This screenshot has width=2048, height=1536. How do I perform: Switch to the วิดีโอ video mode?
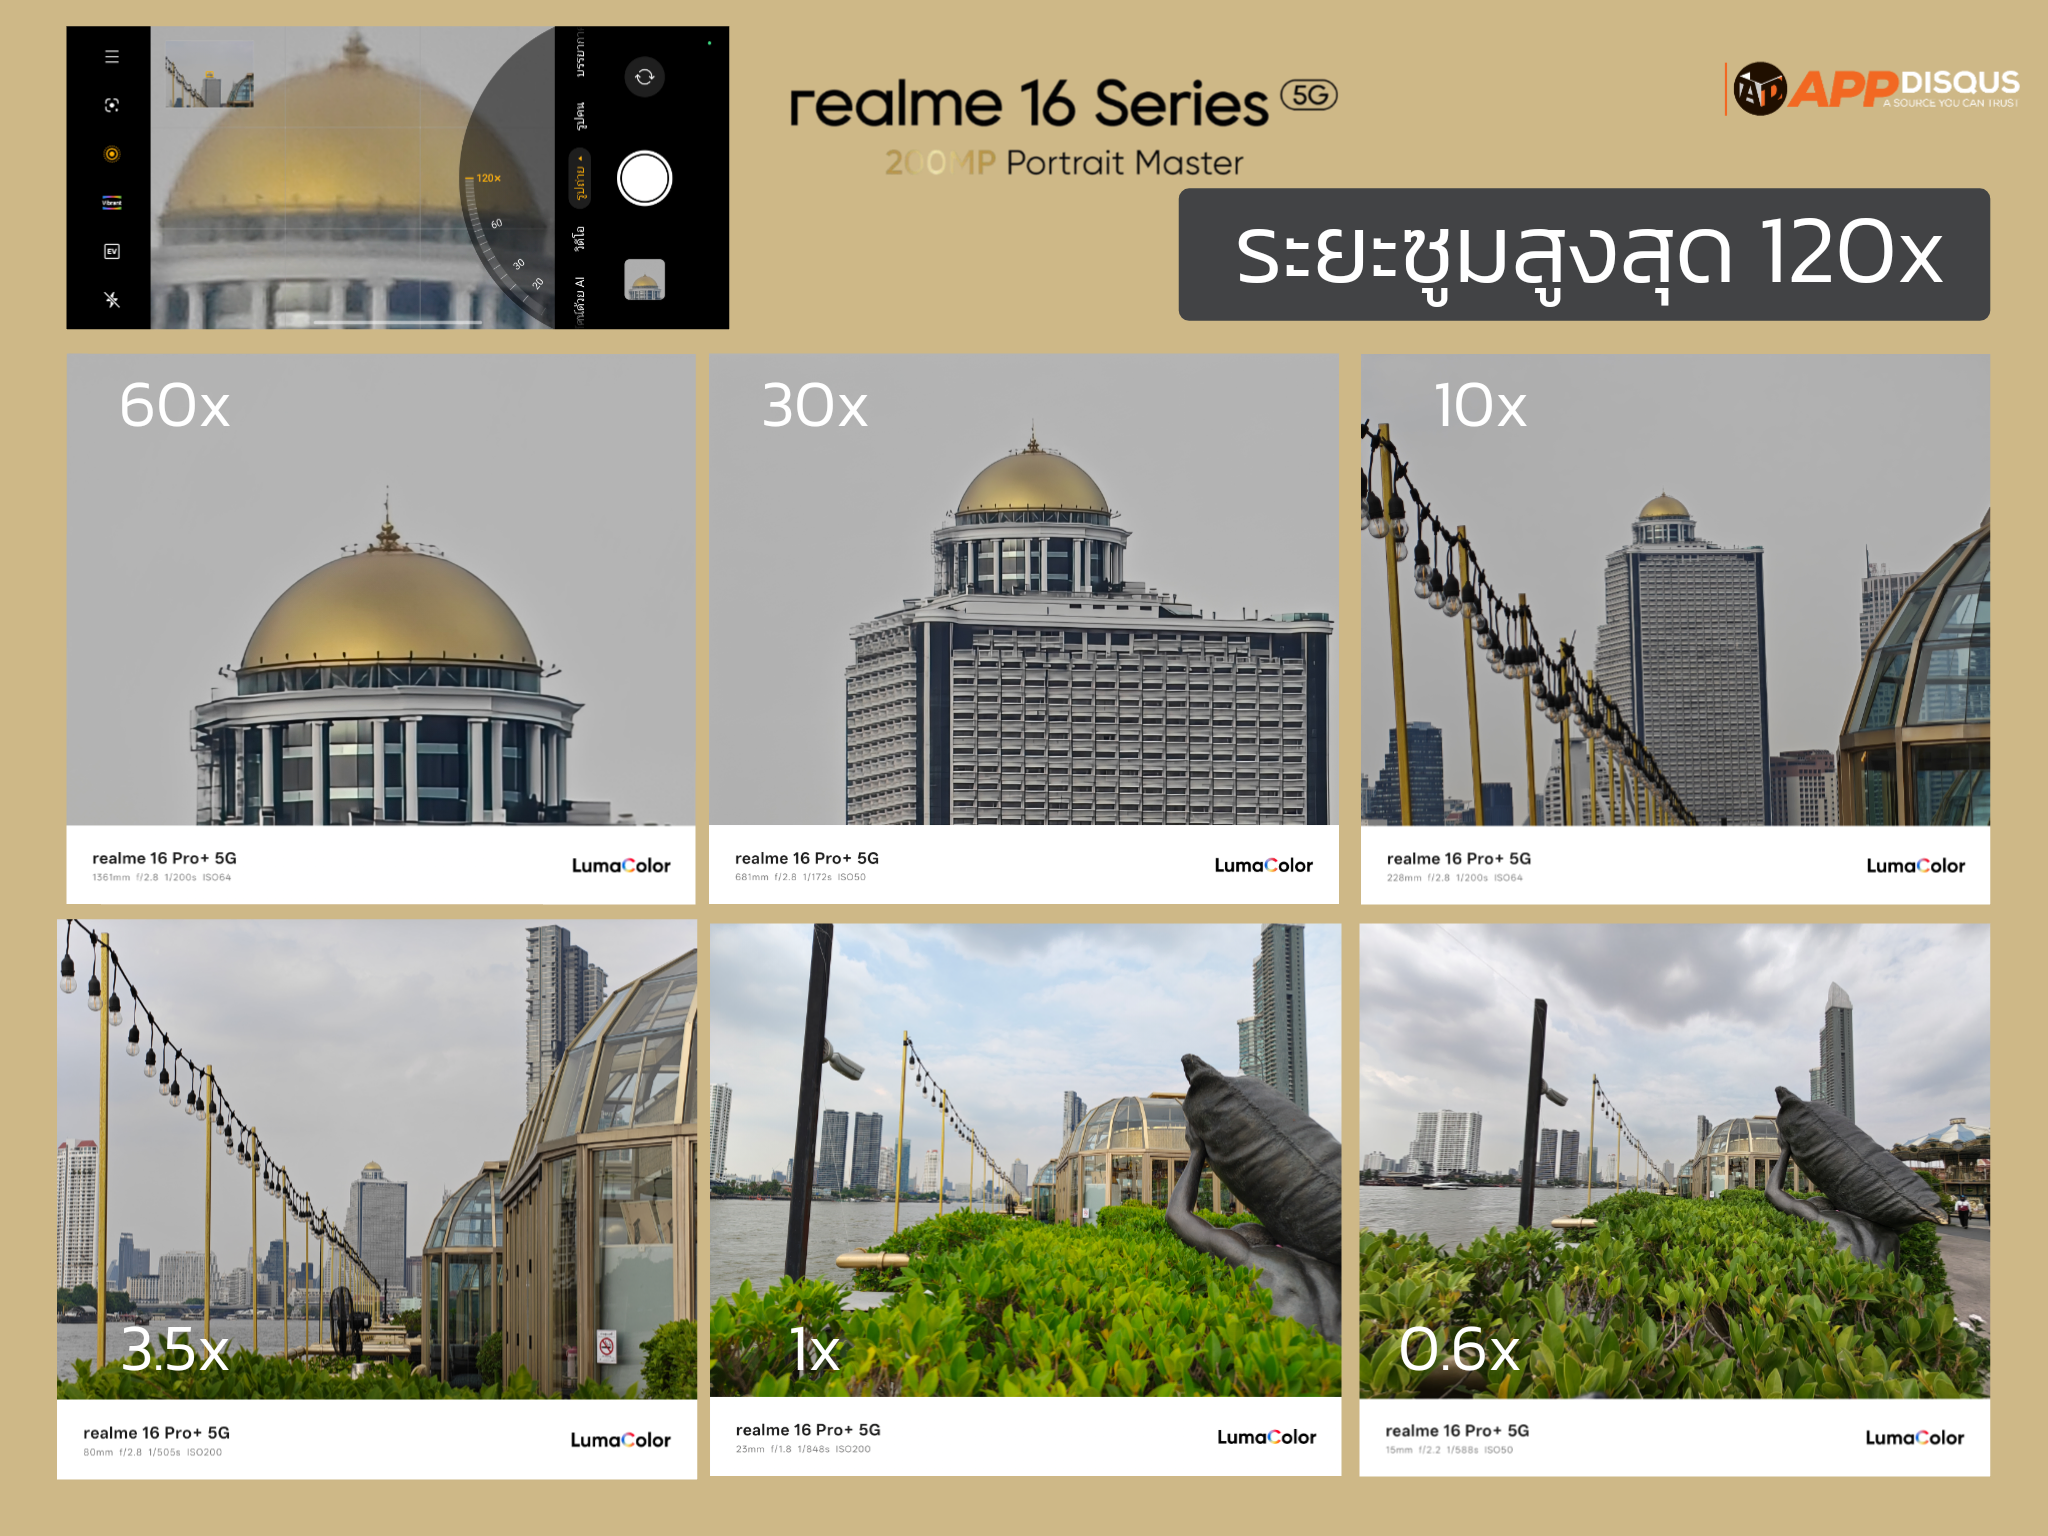(580, 238)
